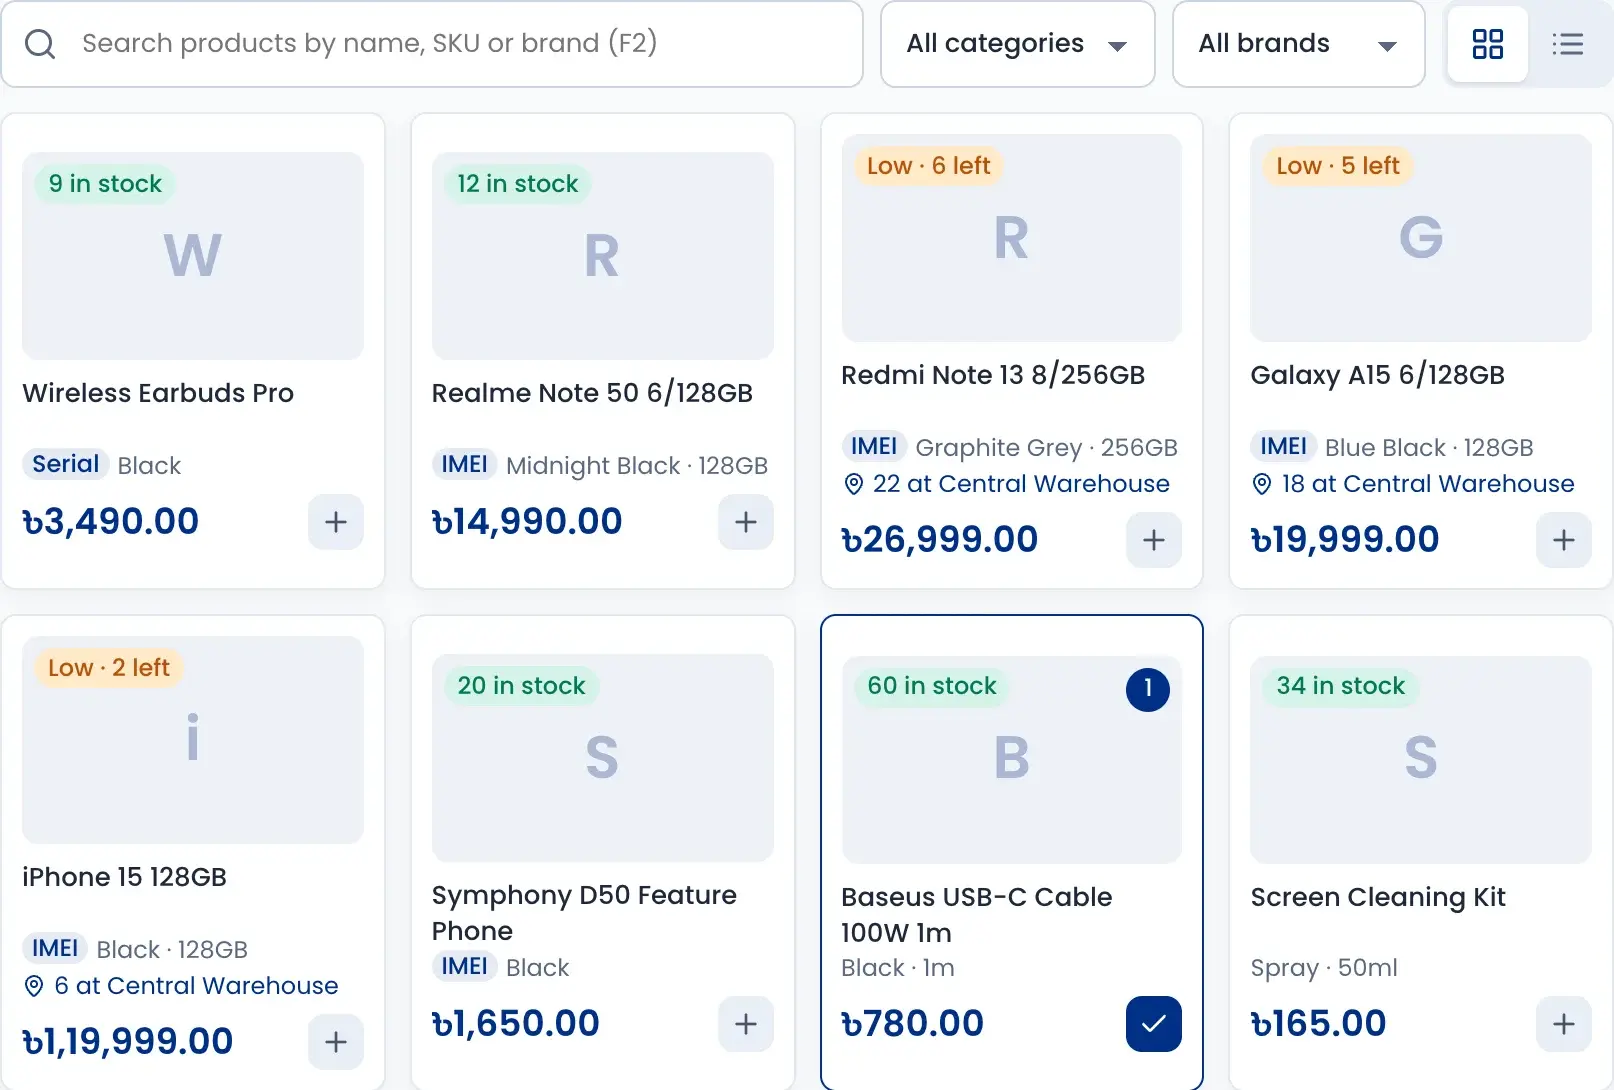Click the ৳1,19,999.00 price
Viewport: 1614px width, 1090px height.
point(128,1042)
